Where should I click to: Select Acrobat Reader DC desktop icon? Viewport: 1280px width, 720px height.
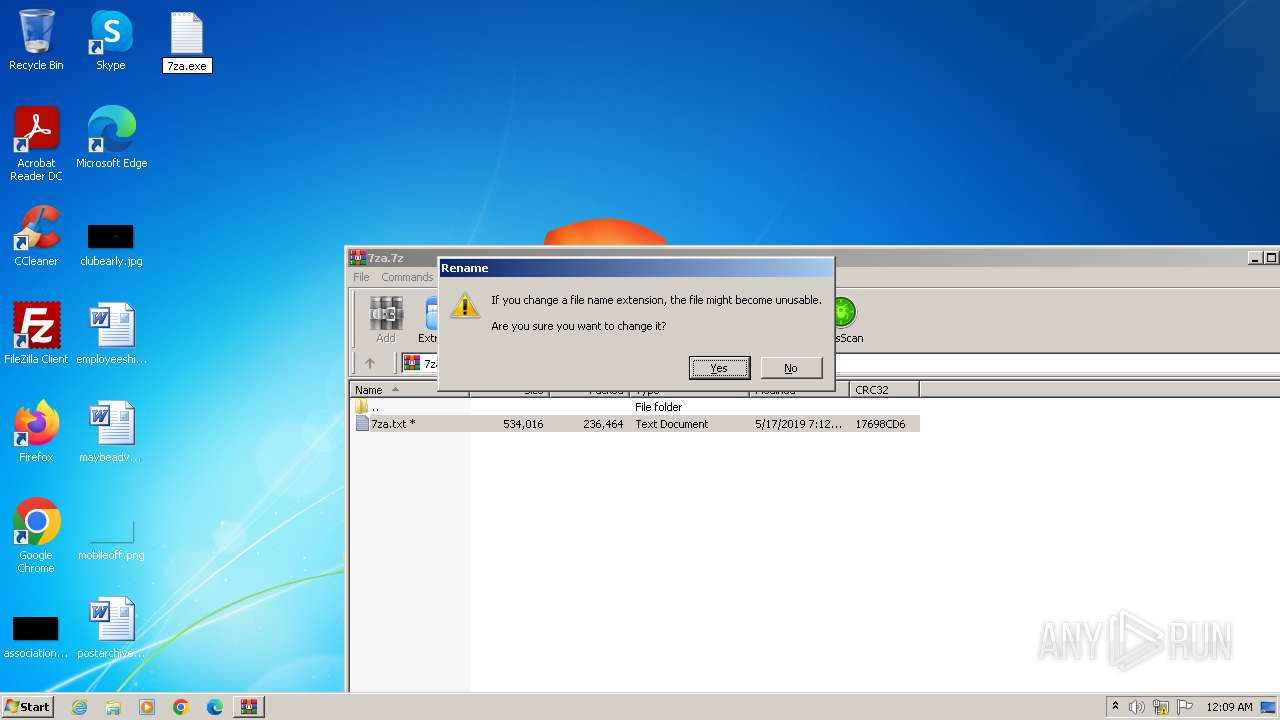coord(36,144)
